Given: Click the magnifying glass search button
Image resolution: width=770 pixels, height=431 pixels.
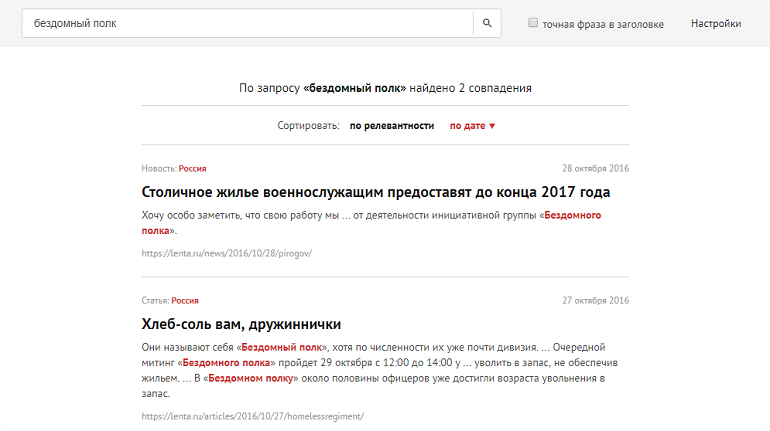Looking at the screenshot, I should click(x=486, y=23).
